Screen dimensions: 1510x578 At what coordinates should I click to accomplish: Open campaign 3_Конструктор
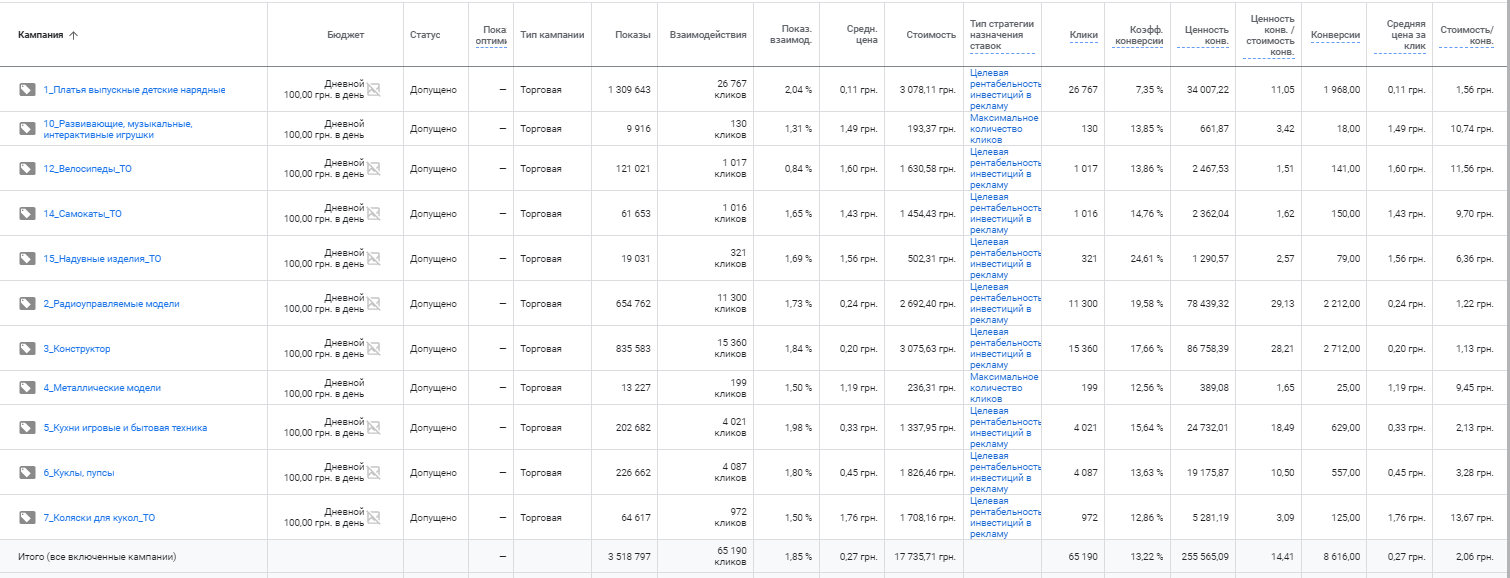tap(77, 349)
